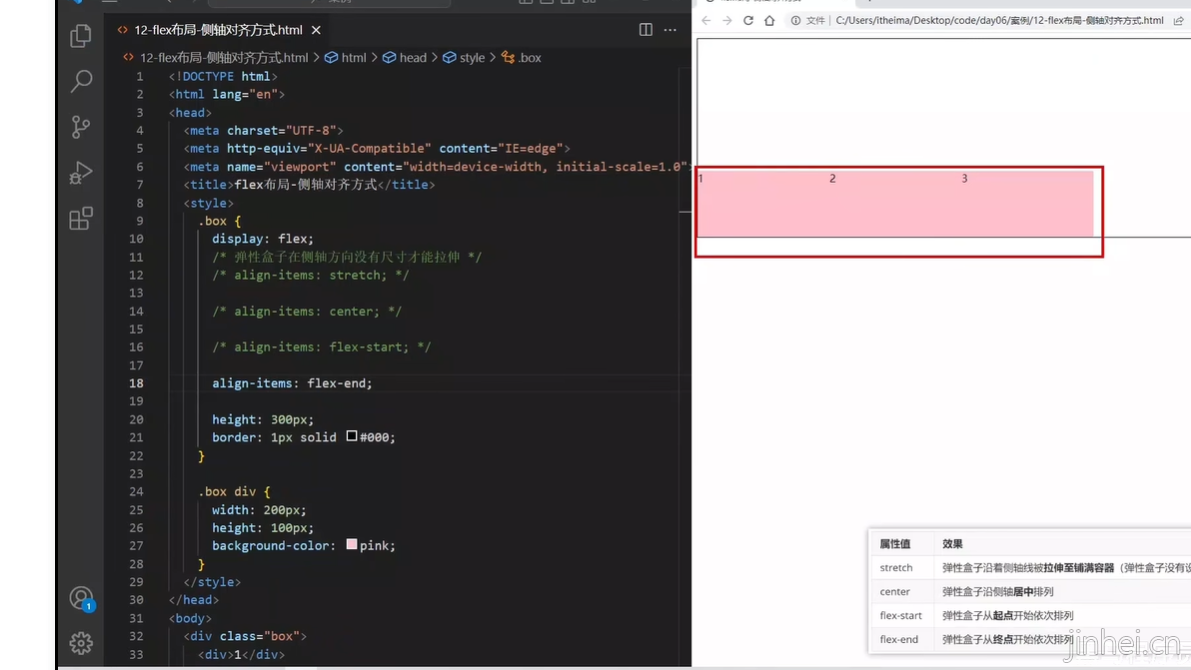
Task: Click the commented align-items: flex-start line
Action: (321, 347)
